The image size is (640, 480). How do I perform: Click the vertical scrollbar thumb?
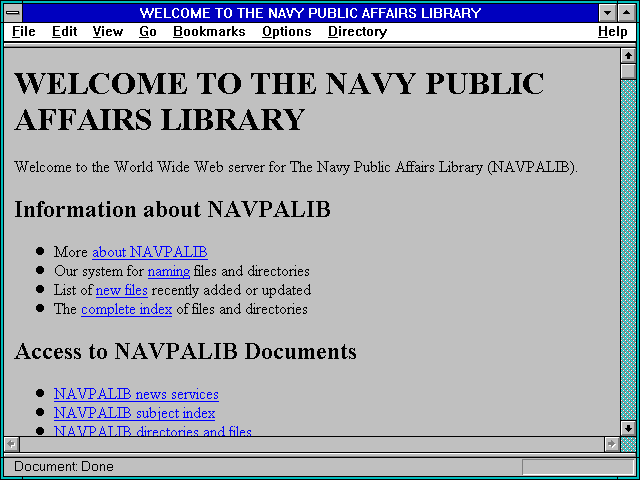(x=628, y=71)
